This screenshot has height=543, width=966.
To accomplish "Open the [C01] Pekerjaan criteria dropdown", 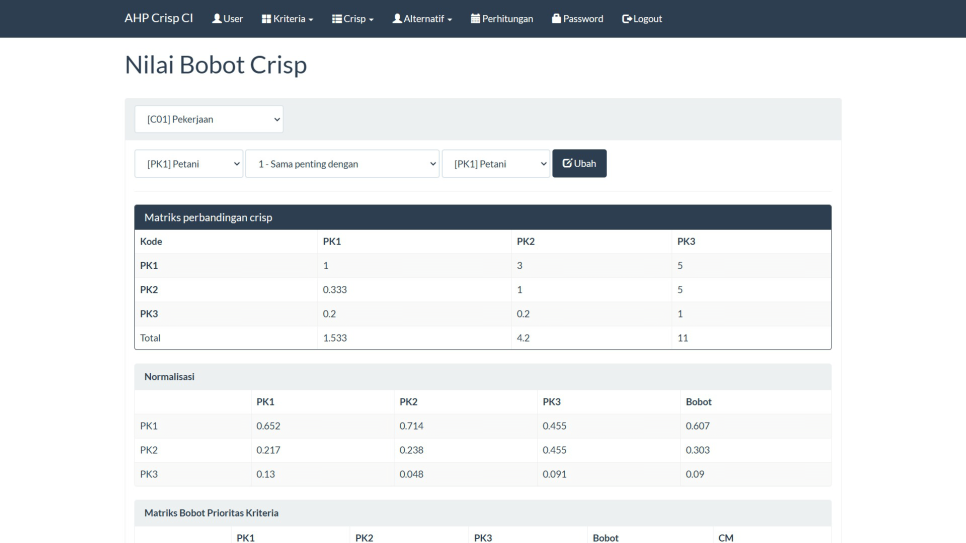I will tap(209, 119).
